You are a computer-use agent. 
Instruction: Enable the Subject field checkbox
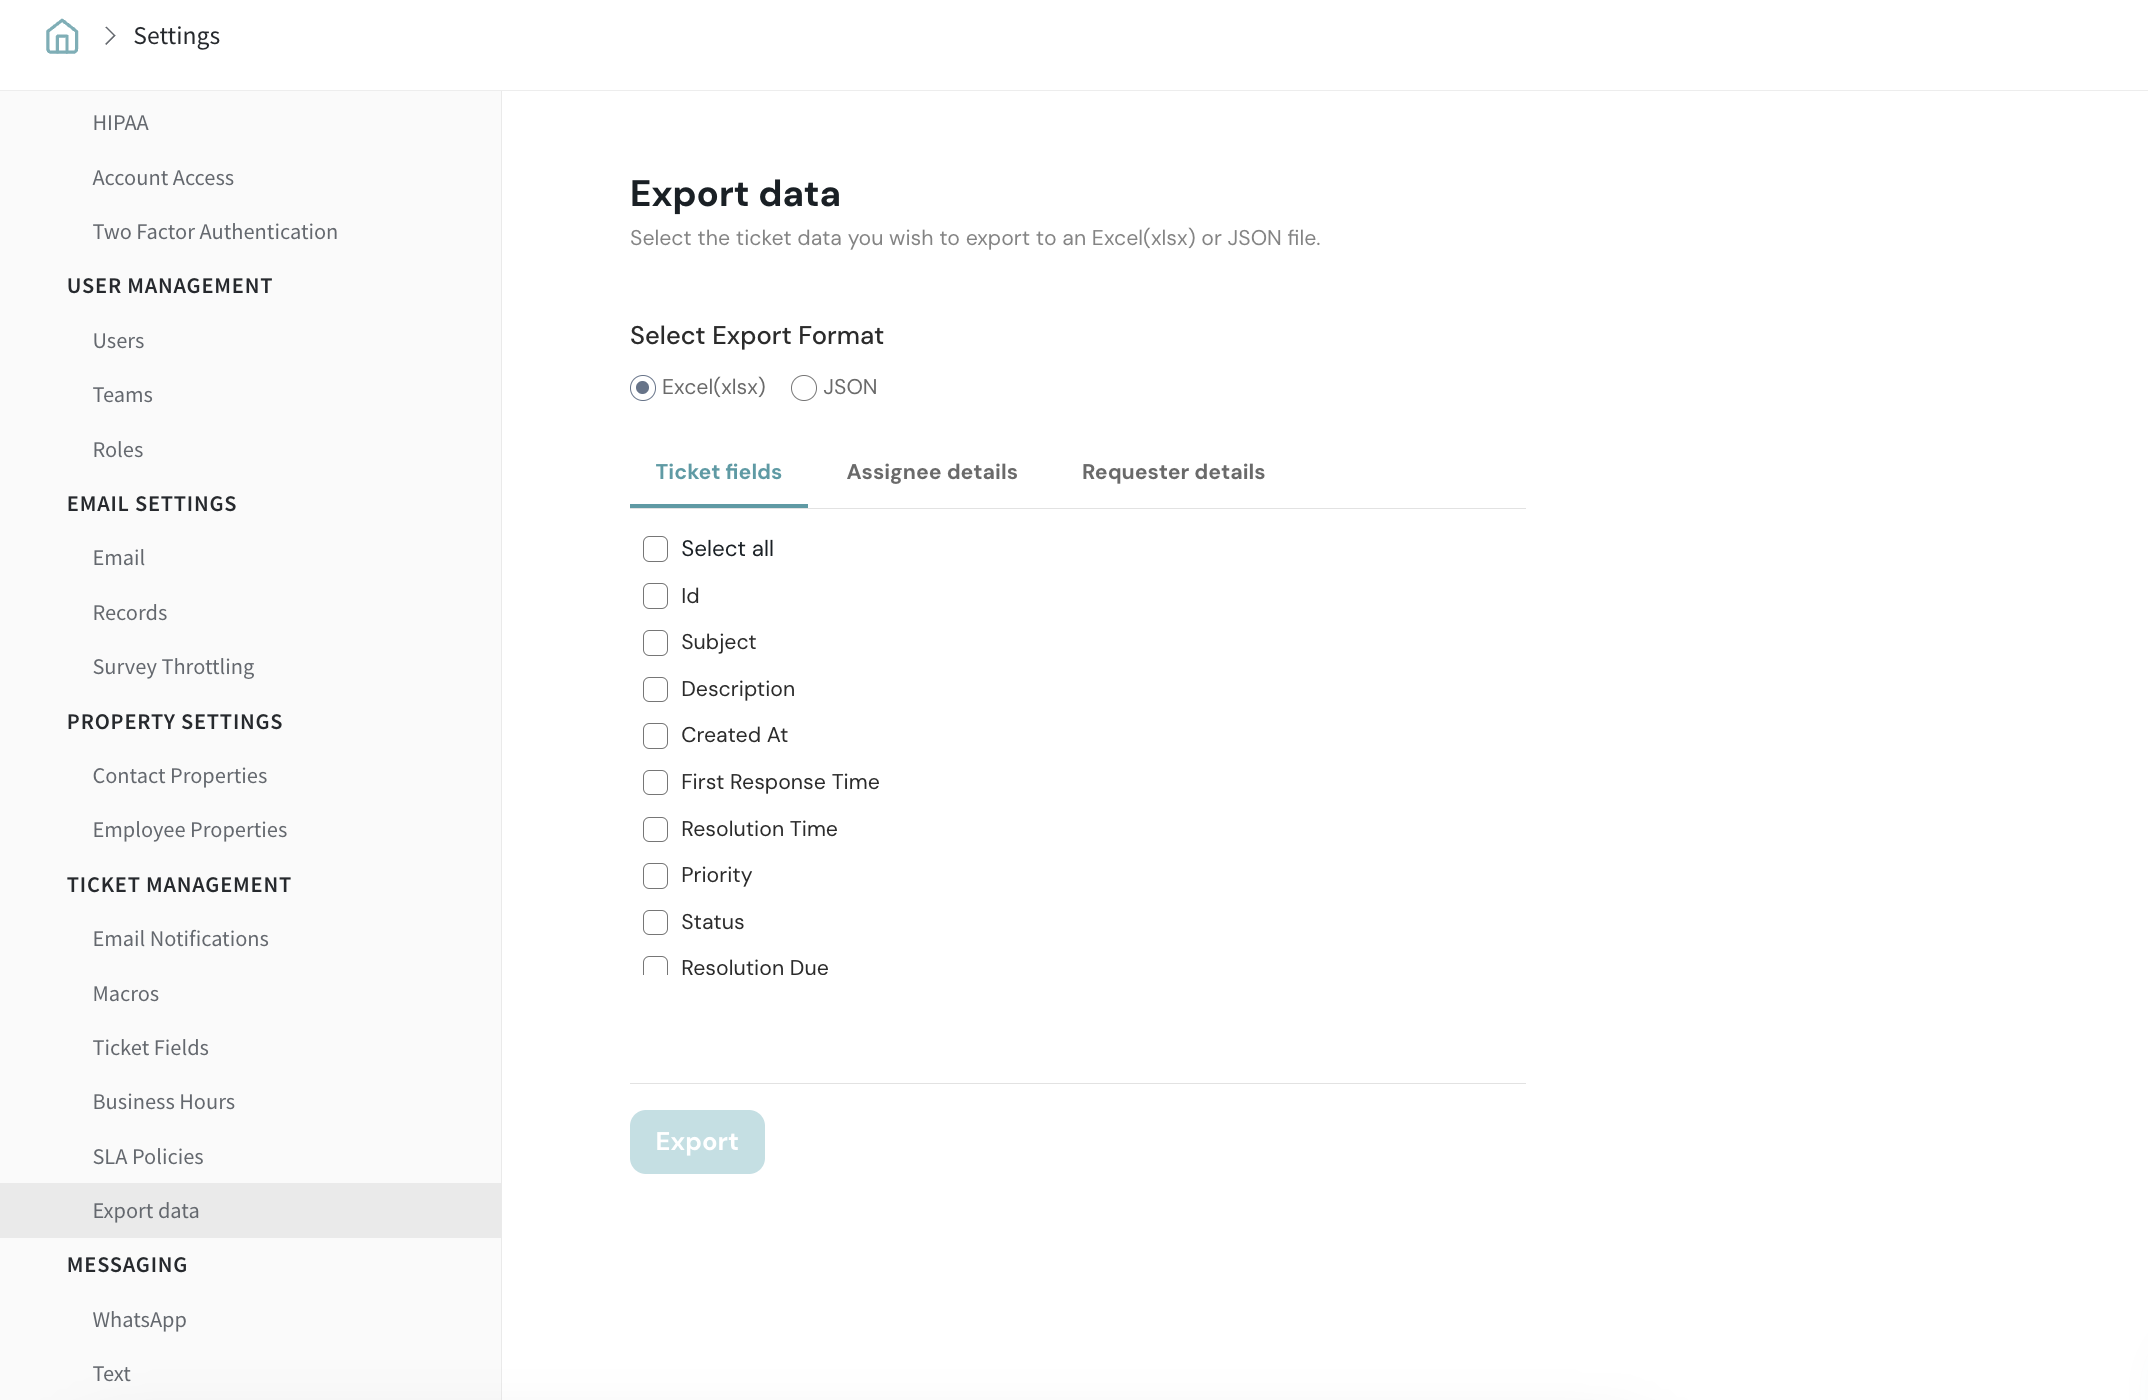655,642
